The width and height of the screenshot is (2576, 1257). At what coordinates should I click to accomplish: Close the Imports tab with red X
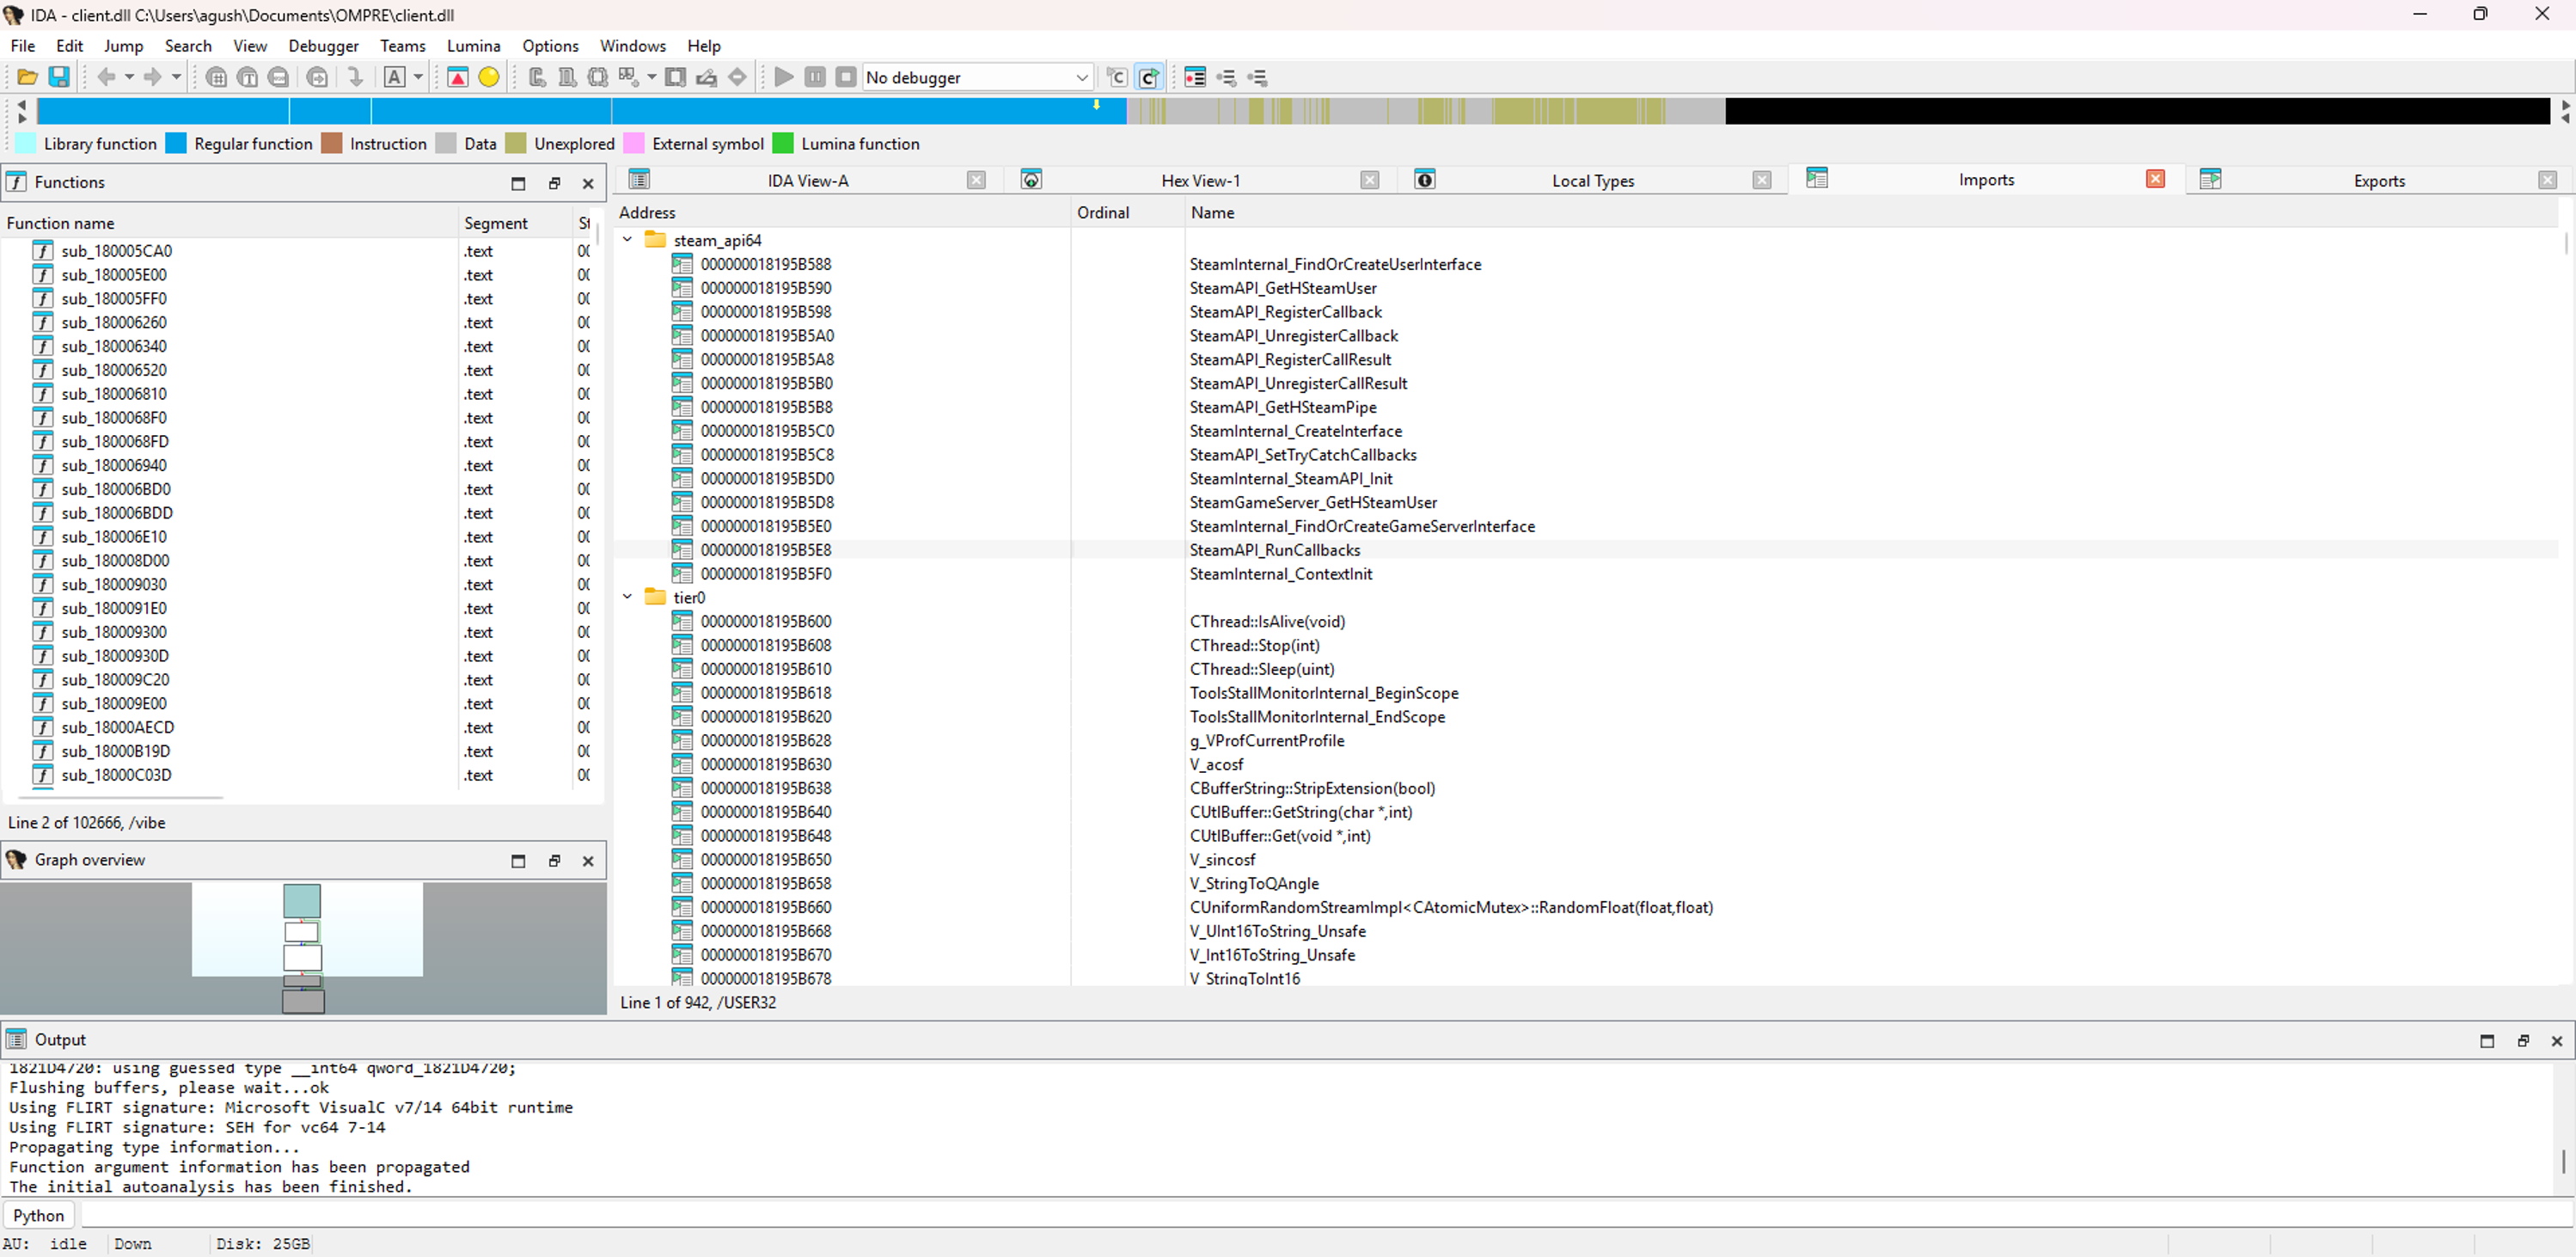point(2155,179)
